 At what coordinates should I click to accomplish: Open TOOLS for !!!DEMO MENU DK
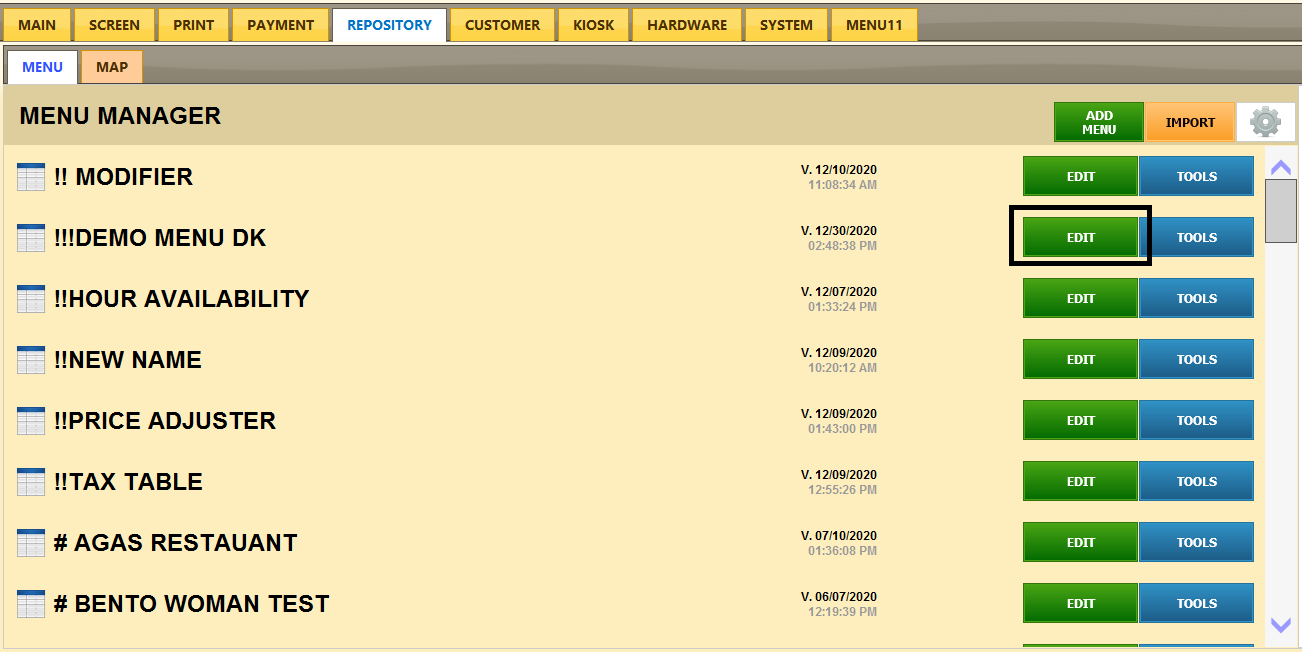1196,237
